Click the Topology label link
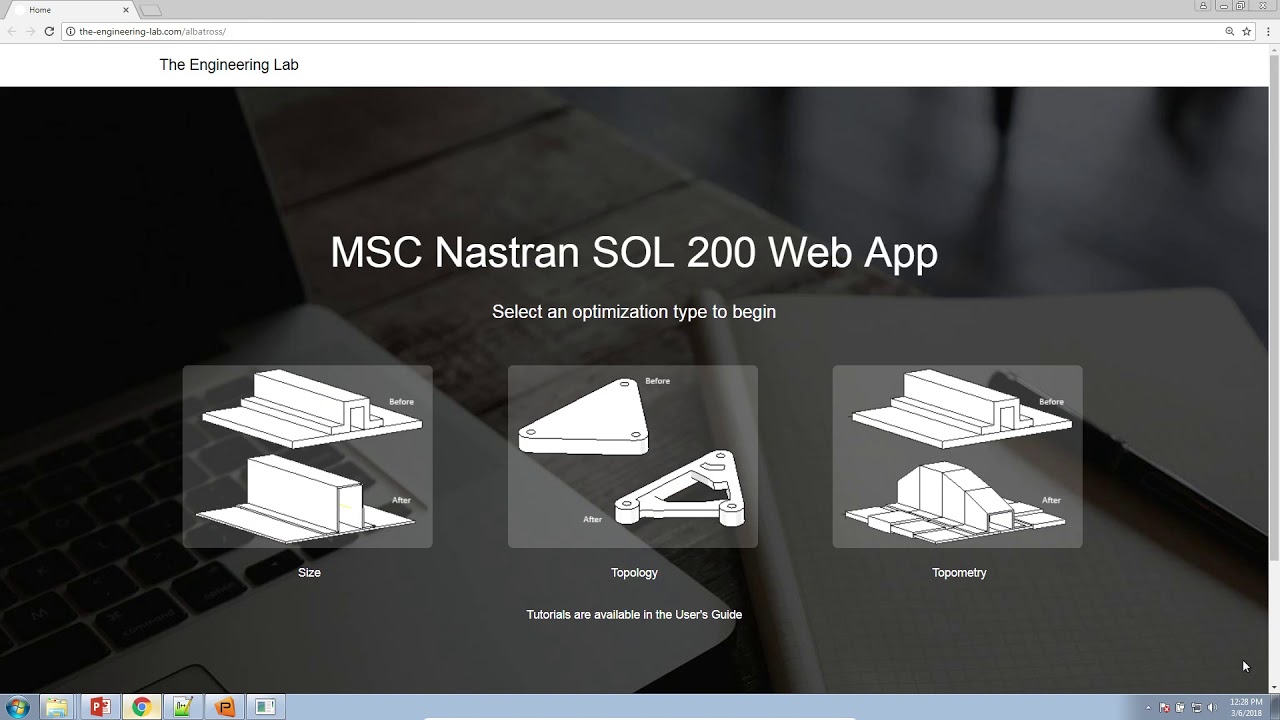The image size is (1280, 720). point(634,573)
